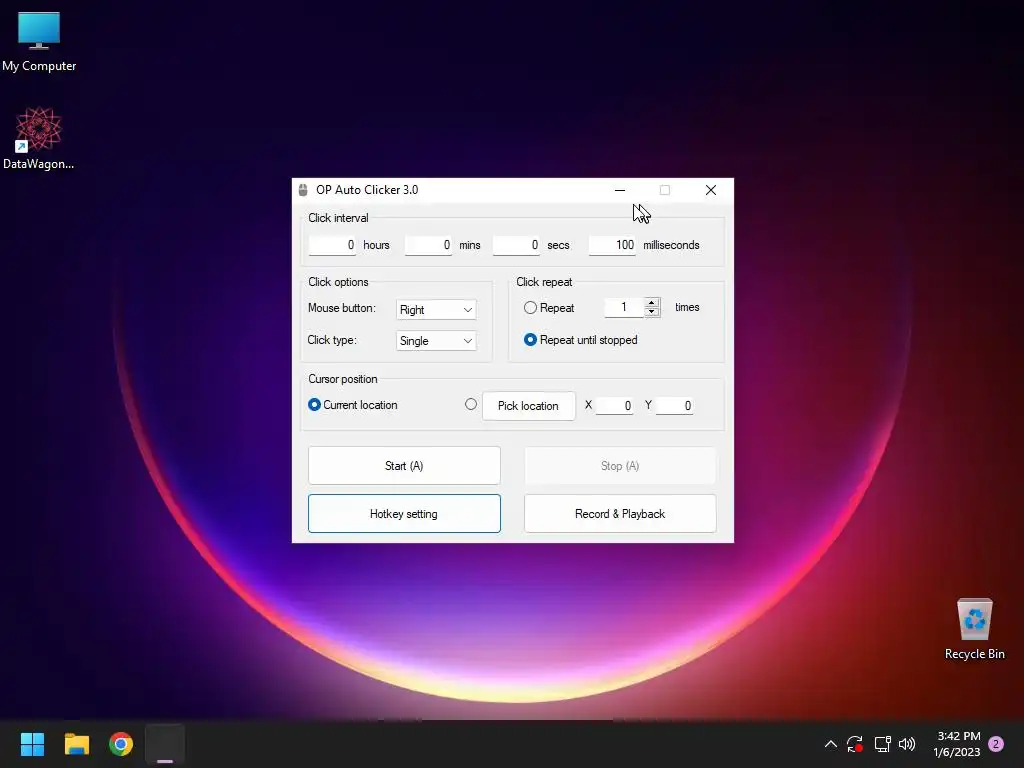Screen dimensions: 1024x768
Task: Open My Computer desktop icon
Action: click(39, 42)
